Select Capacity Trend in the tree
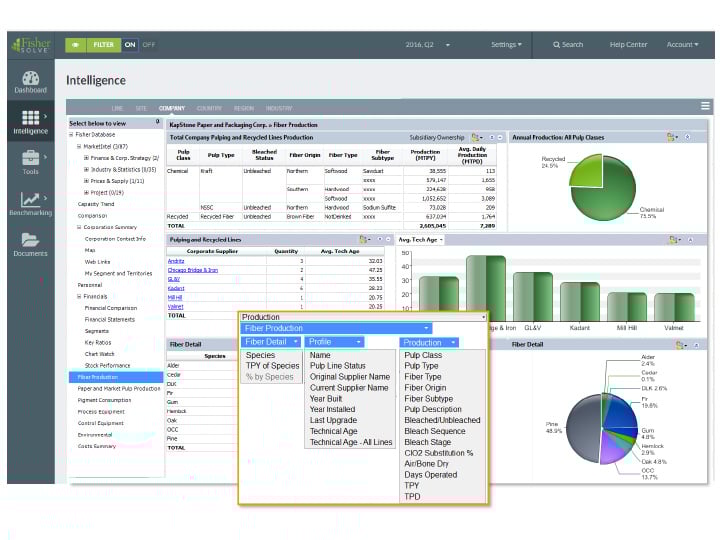Screen dimensions: 722x540 (x=96, y=204)
